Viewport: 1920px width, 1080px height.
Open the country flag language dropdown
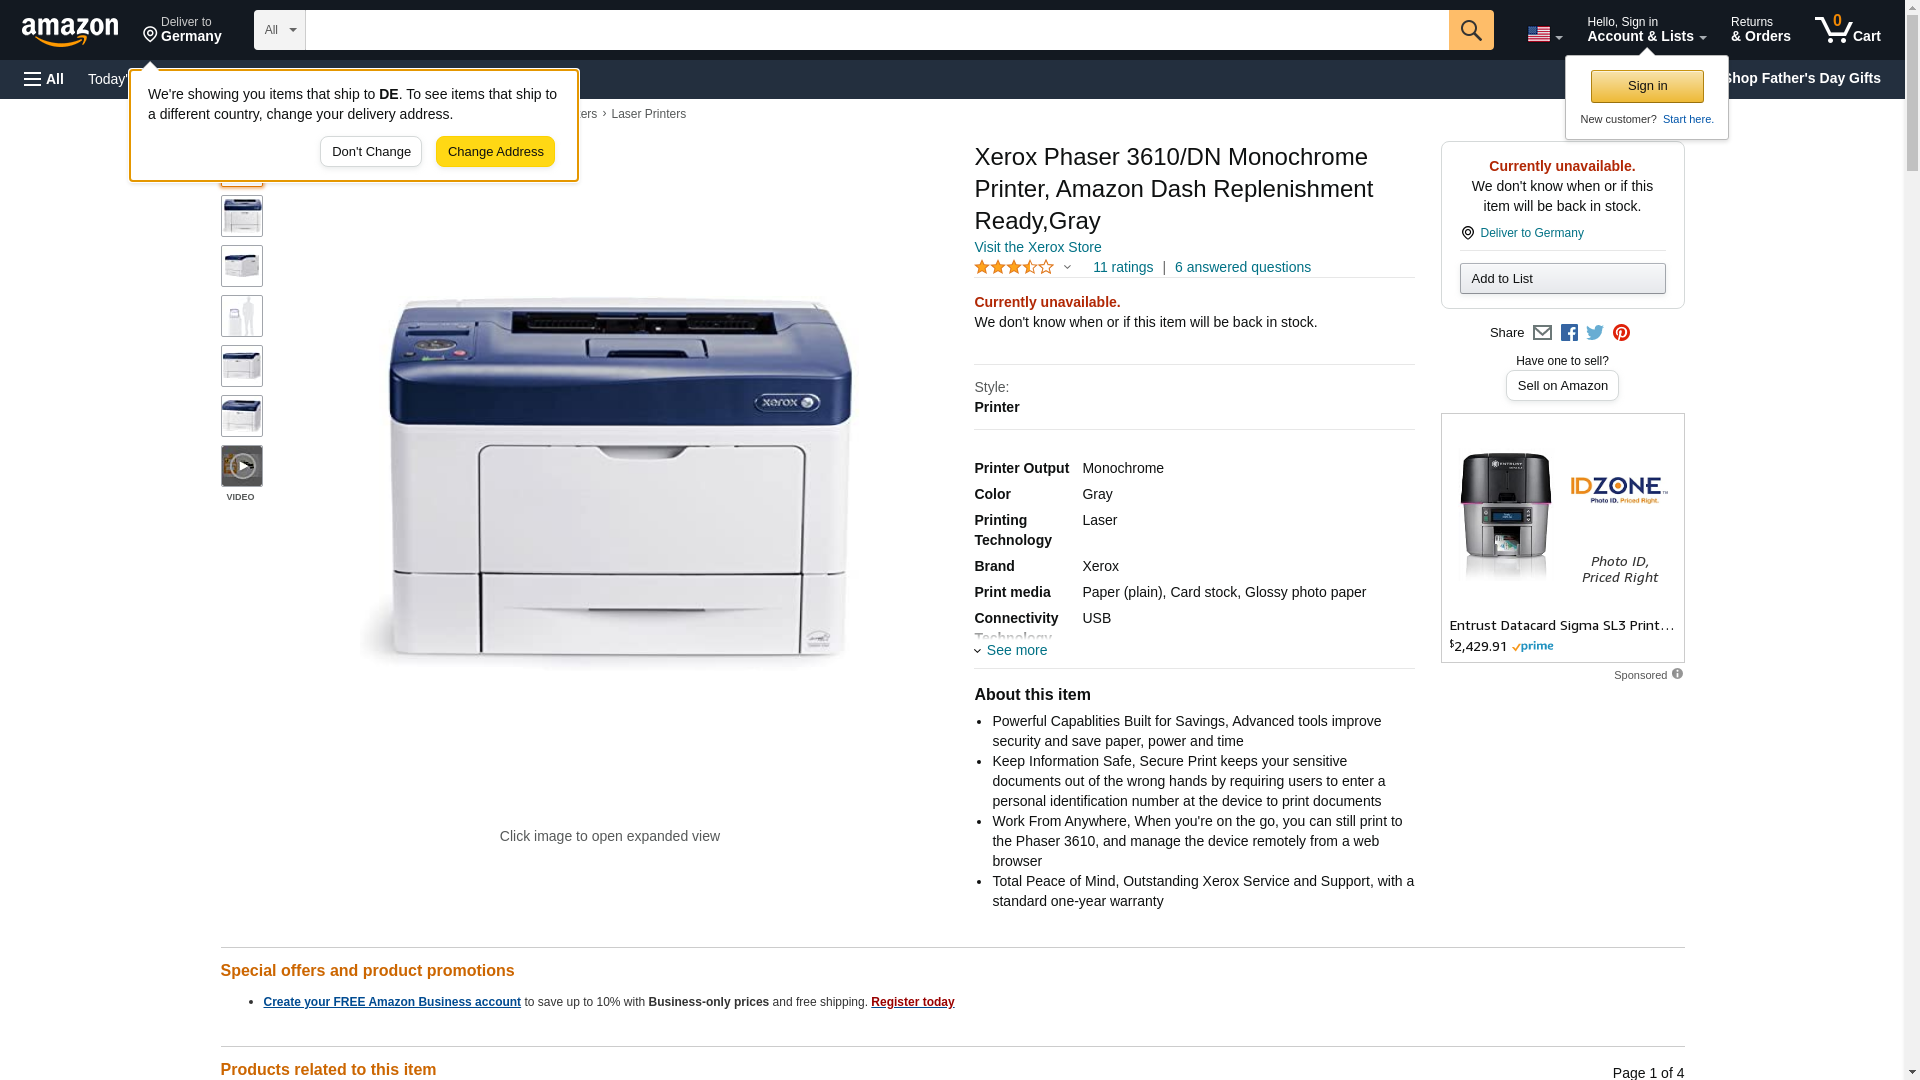pyautogui.click(x=1544, y=34)
